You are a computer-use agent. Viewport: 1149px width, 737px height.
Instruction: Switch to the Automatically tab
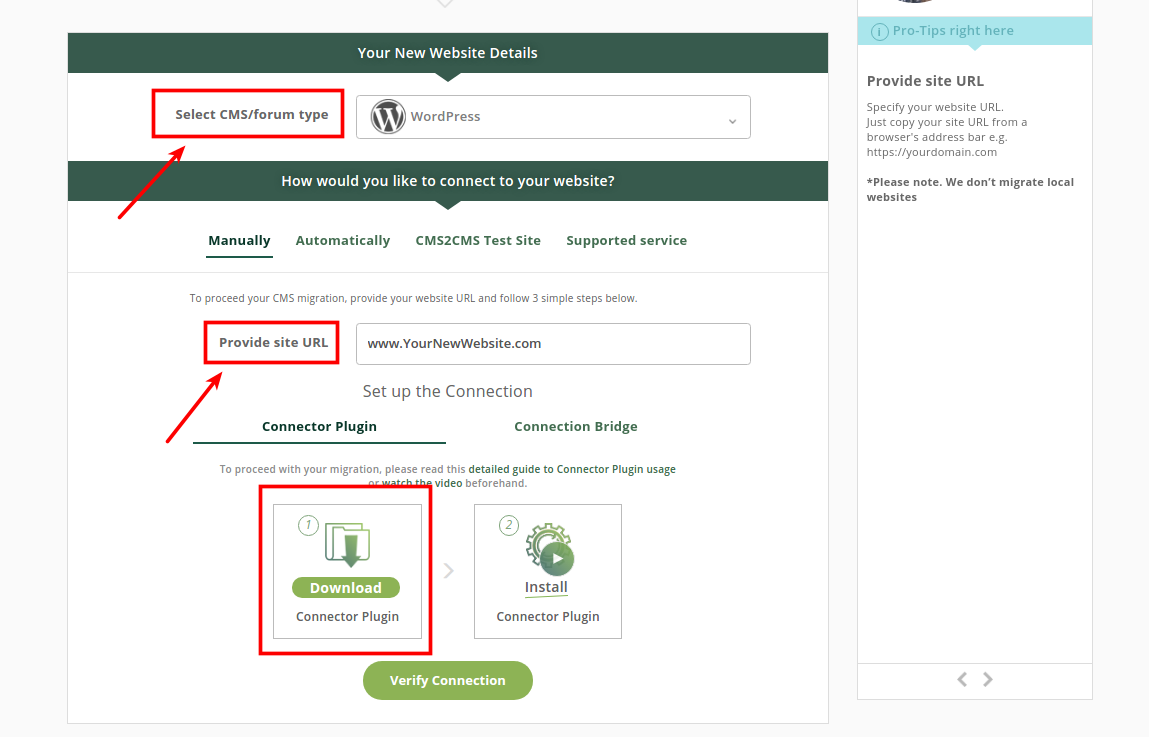point(343,240)
